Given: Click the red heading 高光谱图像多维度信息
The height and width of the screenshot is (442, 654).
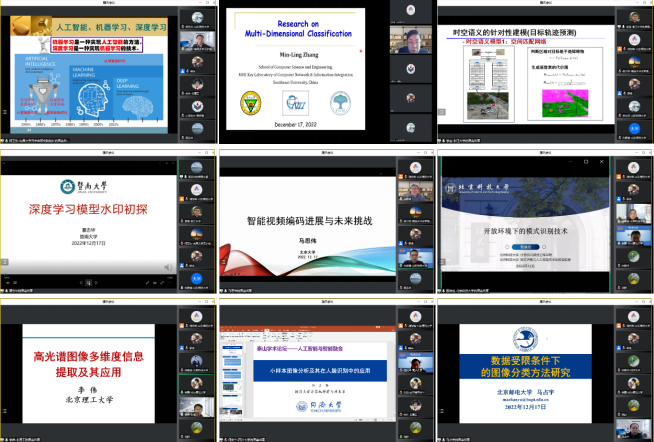Looking at the screenshot, I should 91,355.
